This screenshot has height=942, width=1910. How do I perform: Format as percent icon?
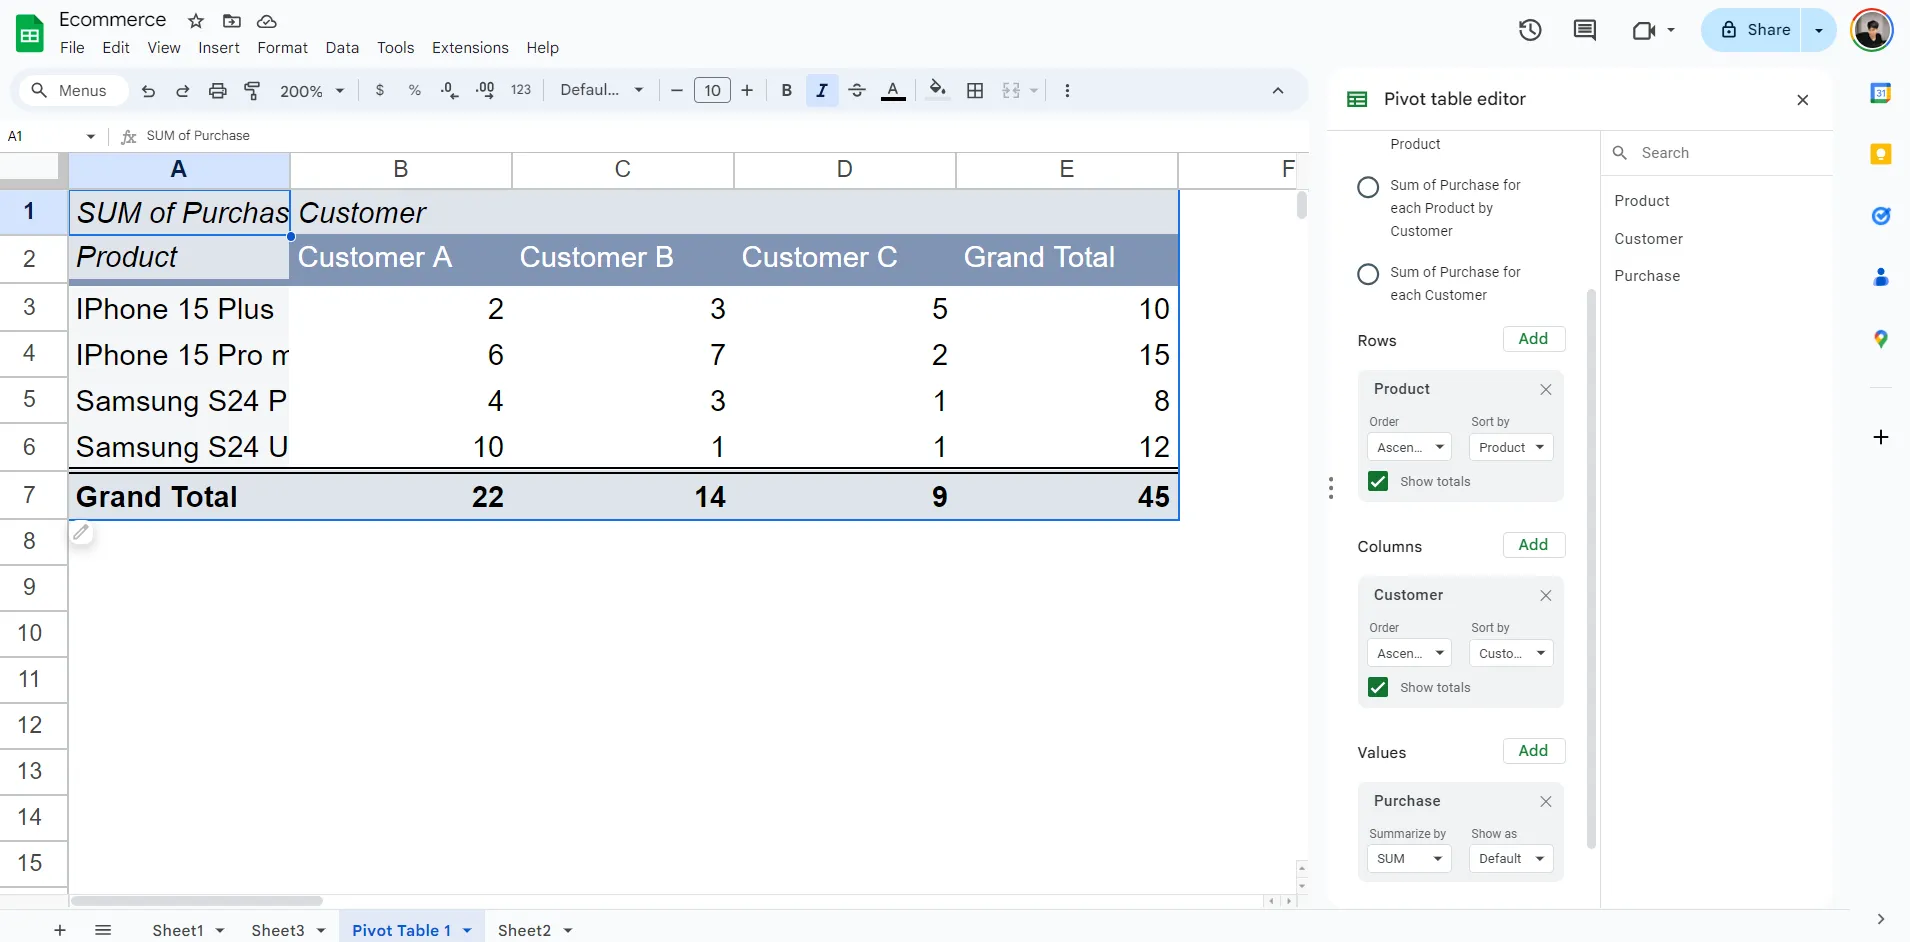click(415, 90)
